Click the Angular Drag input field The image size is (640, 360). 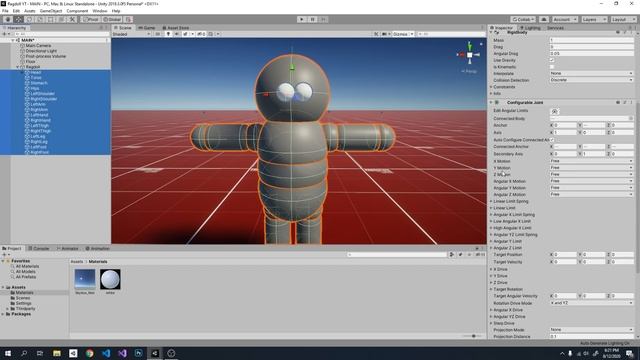[x=591, y=53]
